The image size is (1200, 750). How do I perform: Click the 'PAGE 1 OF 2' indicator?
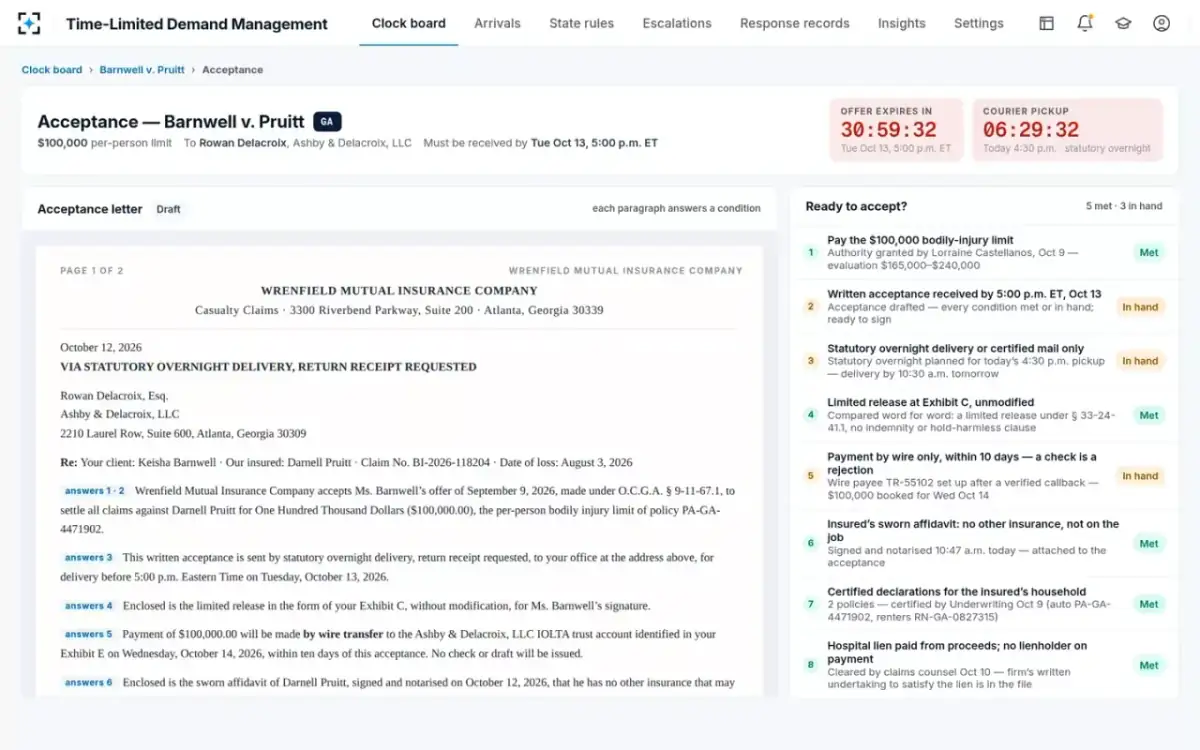(x=92, y=270)
